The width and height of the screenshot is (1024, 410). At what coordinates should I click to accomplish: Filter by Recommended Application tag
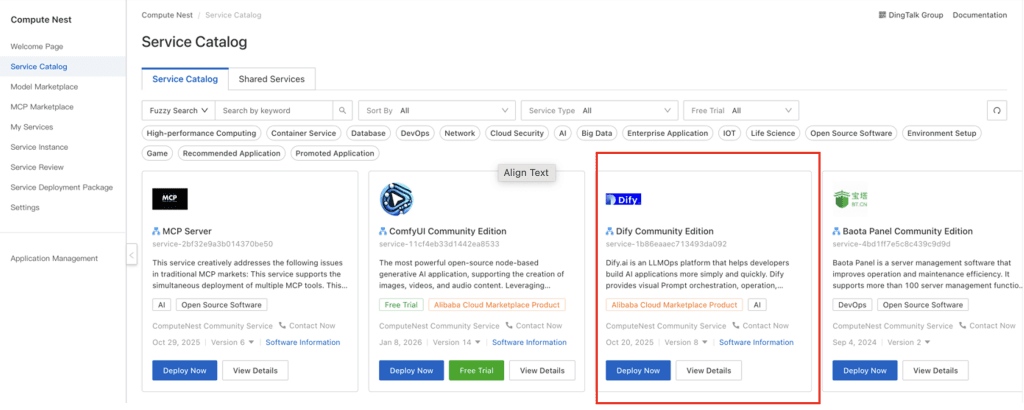[x=232, y=153]
